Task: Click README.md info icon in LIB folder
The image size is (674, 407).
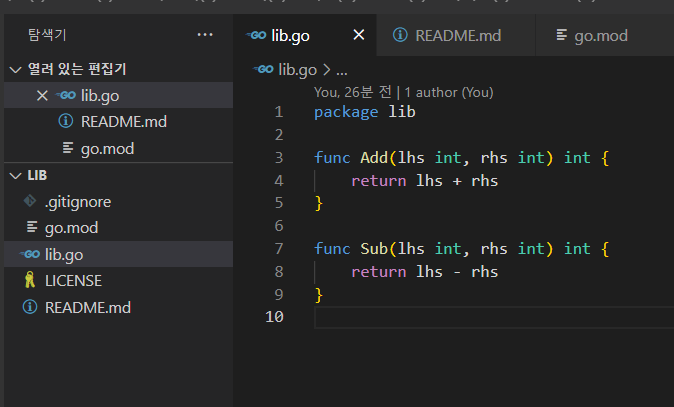Action: click(x=30, y=307)
